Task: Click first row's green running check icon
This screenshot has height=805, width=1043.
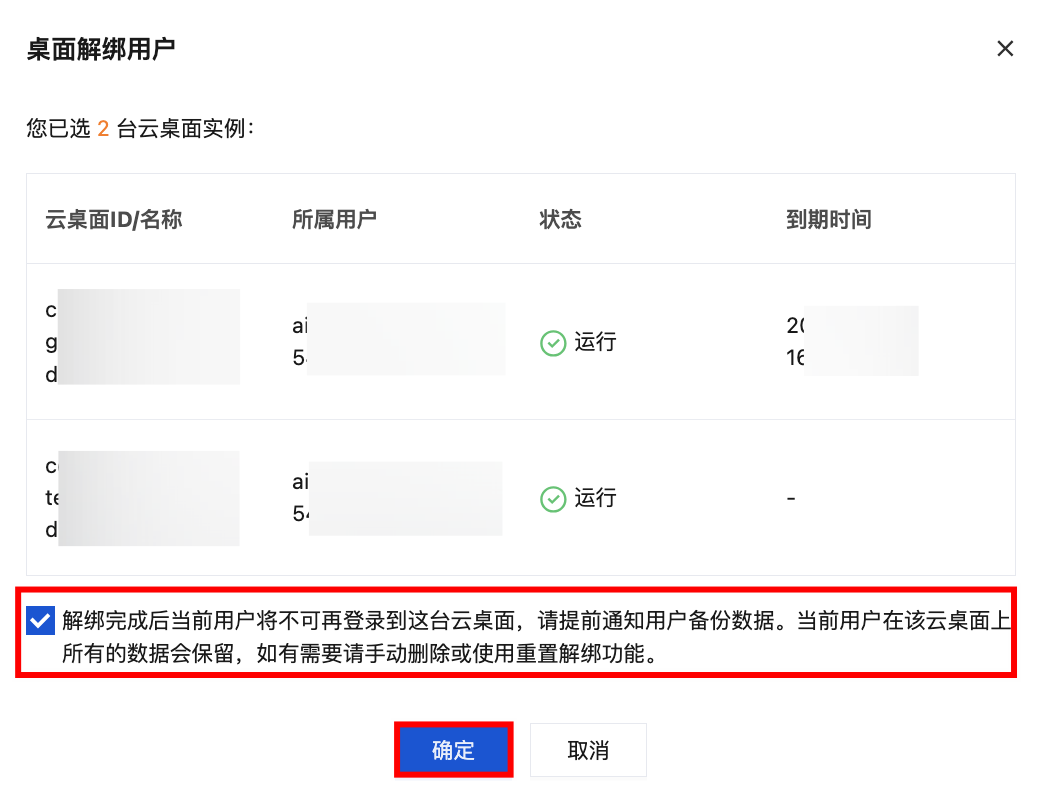Action: click(553, 343)
